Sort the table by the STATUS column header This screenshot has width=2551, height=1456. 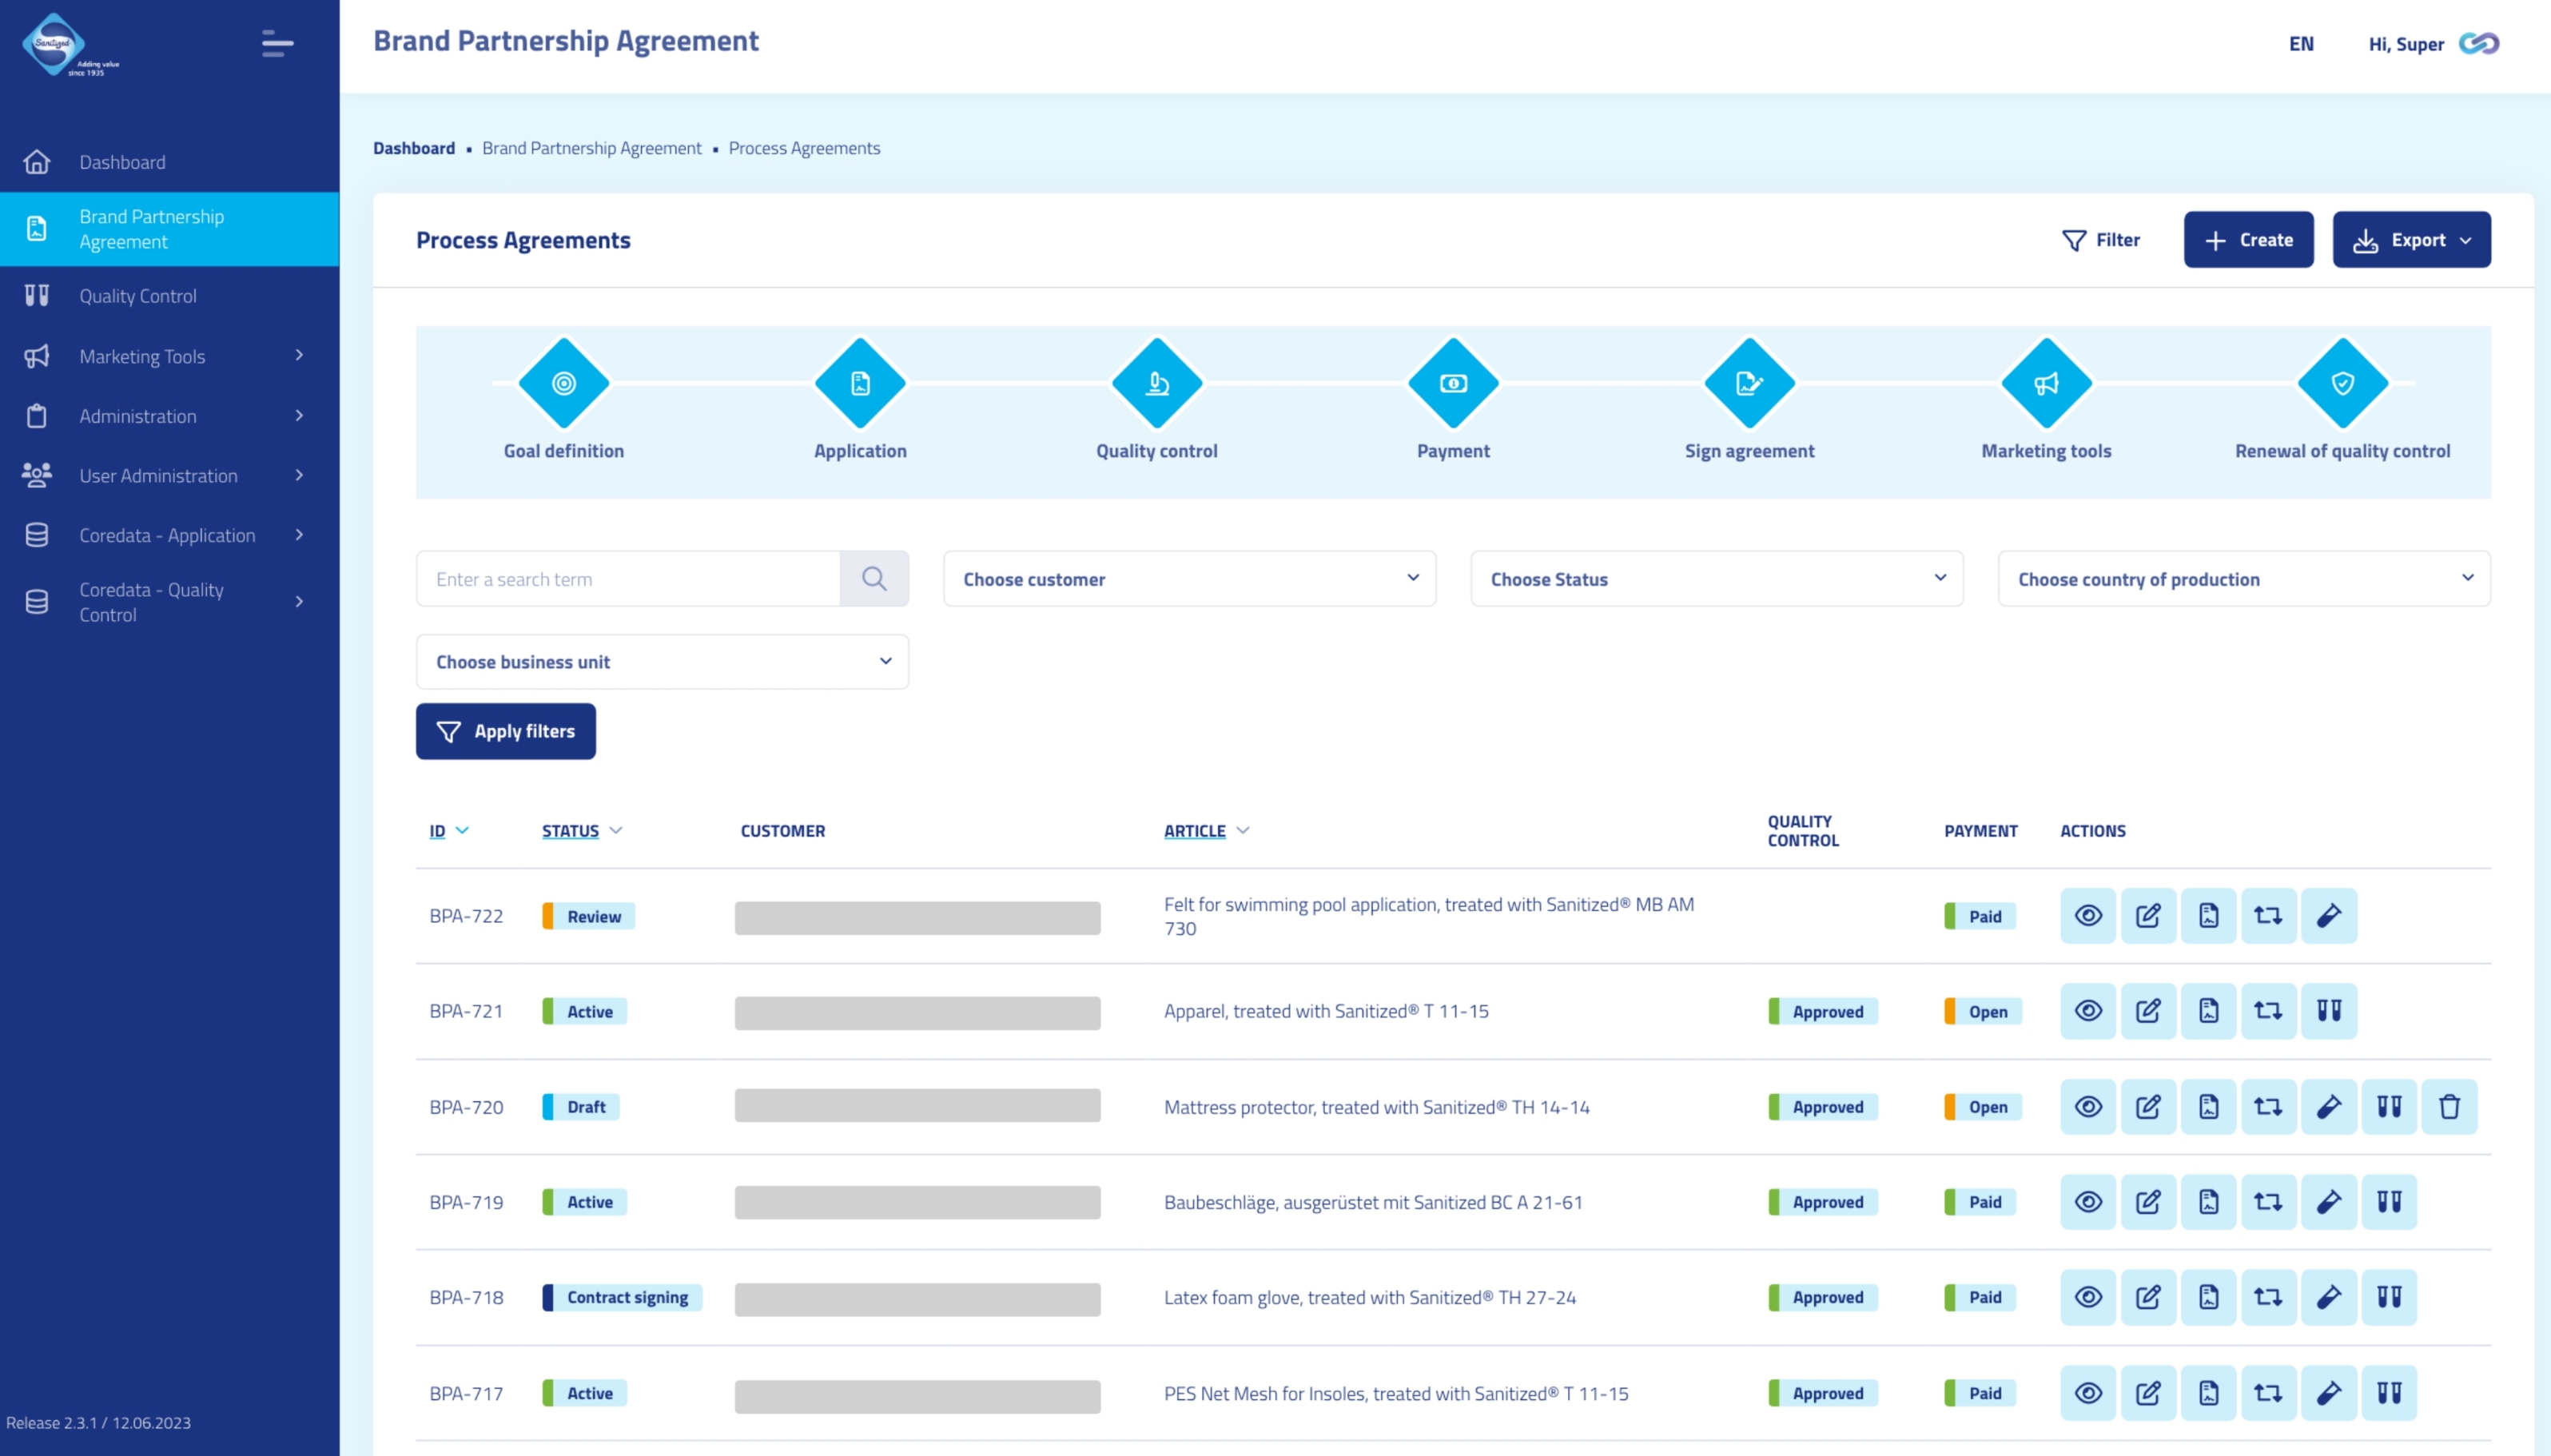tap(570, 831)
